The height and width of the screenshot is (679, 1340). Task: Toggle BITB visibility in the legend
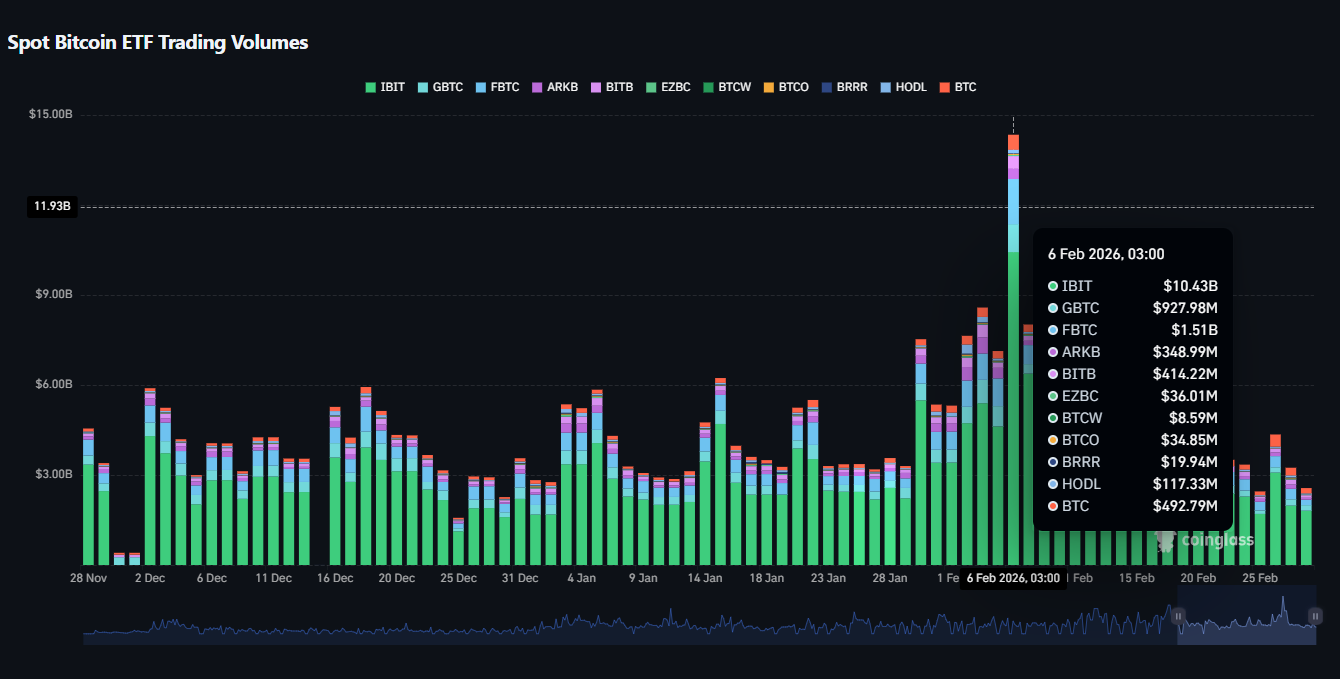[x=613, y=87]
